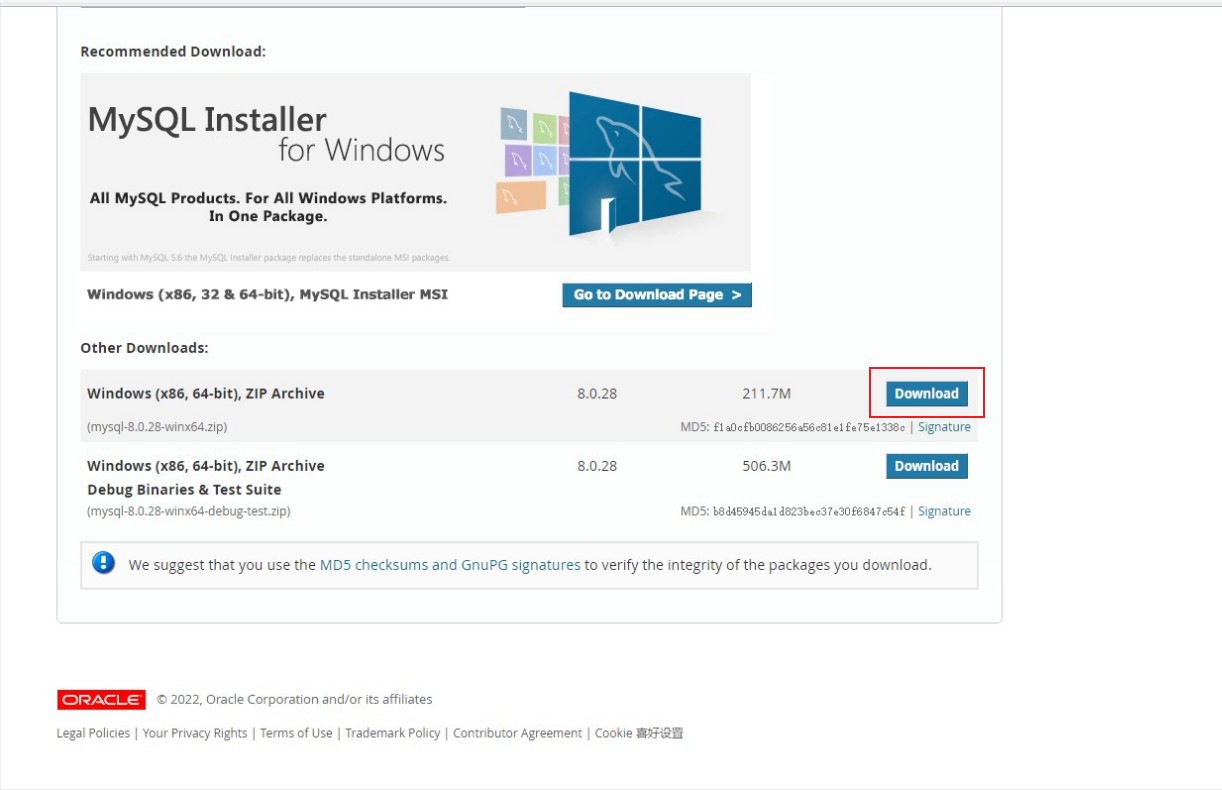Click the MySQL Installer for Windows banner
This screenshot has height=790, width=1222.
coord(415,172)
